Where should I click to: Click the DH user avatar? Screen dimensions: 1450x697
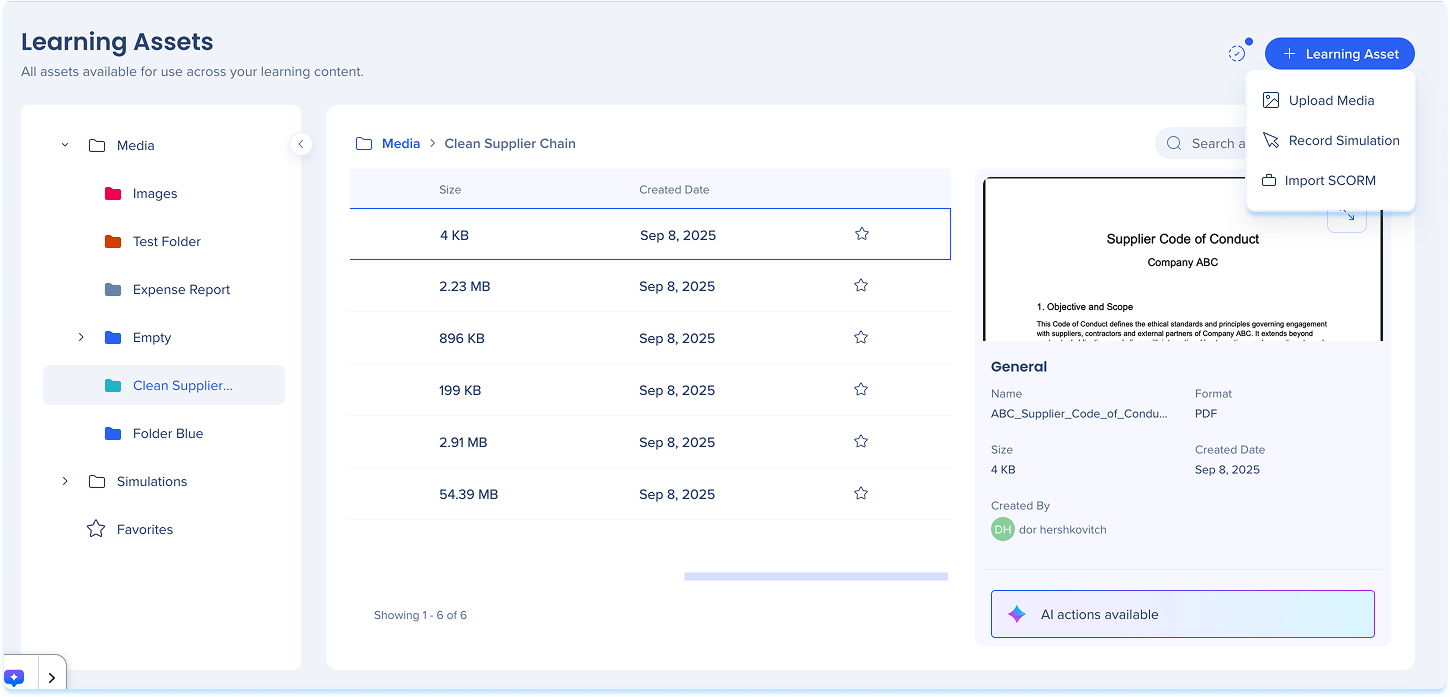coord(1002,529)
